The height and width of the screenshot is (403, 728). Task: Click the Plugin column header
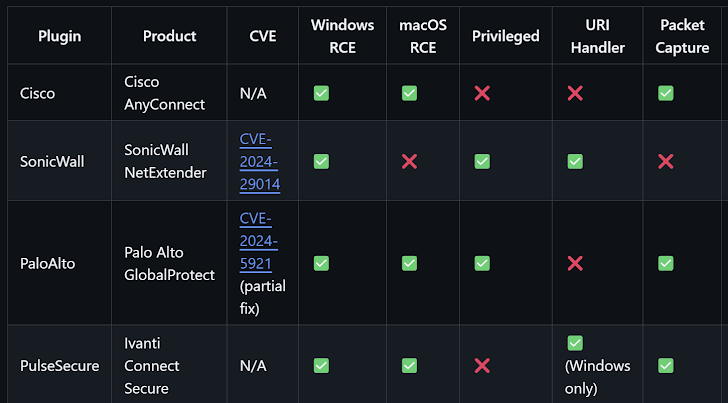(60, 36)
